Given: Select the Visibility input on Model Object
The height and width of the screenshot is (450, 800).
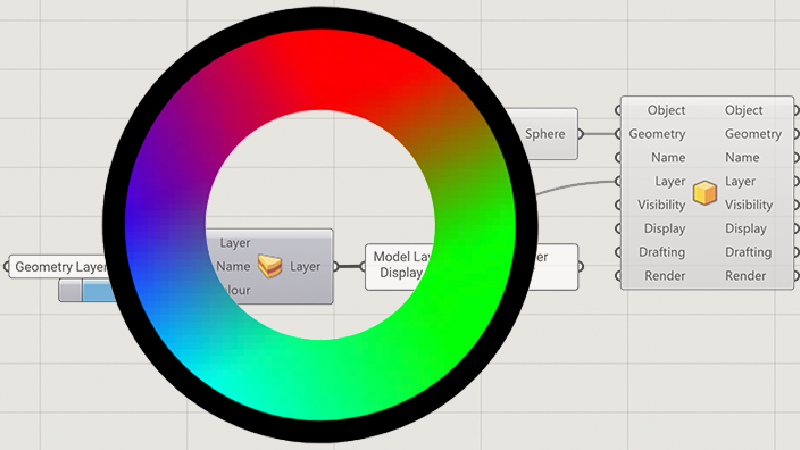Looking at the screenshot, I should tap(661, 205).
